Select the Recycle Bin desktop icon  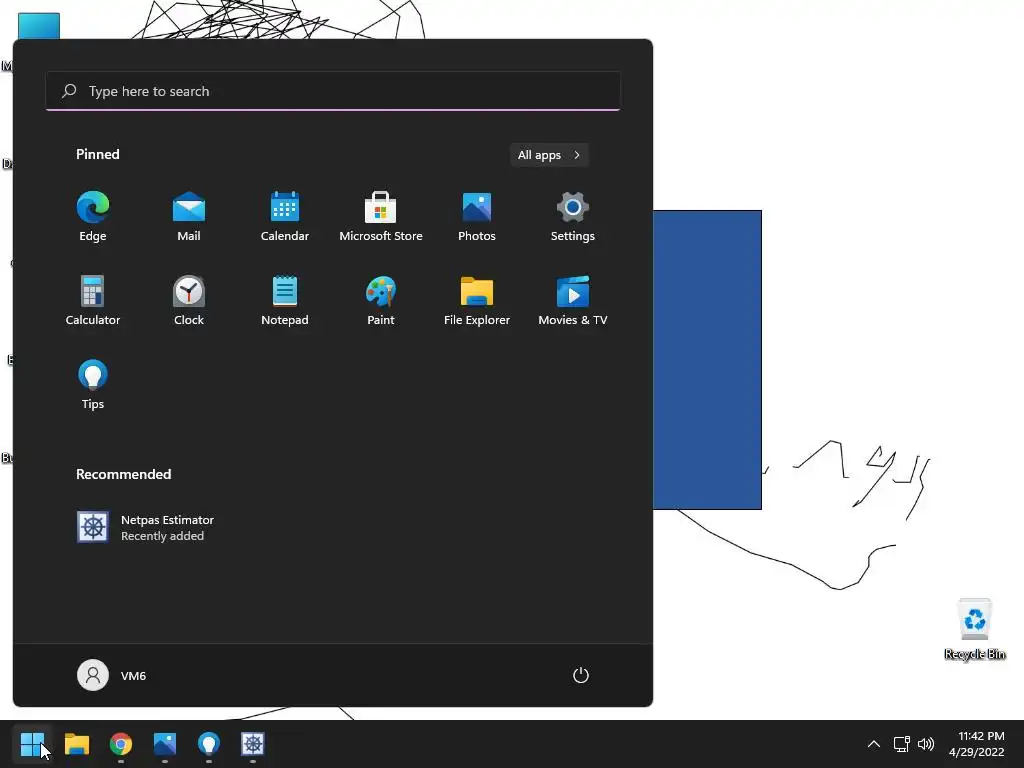coord(975,629)
